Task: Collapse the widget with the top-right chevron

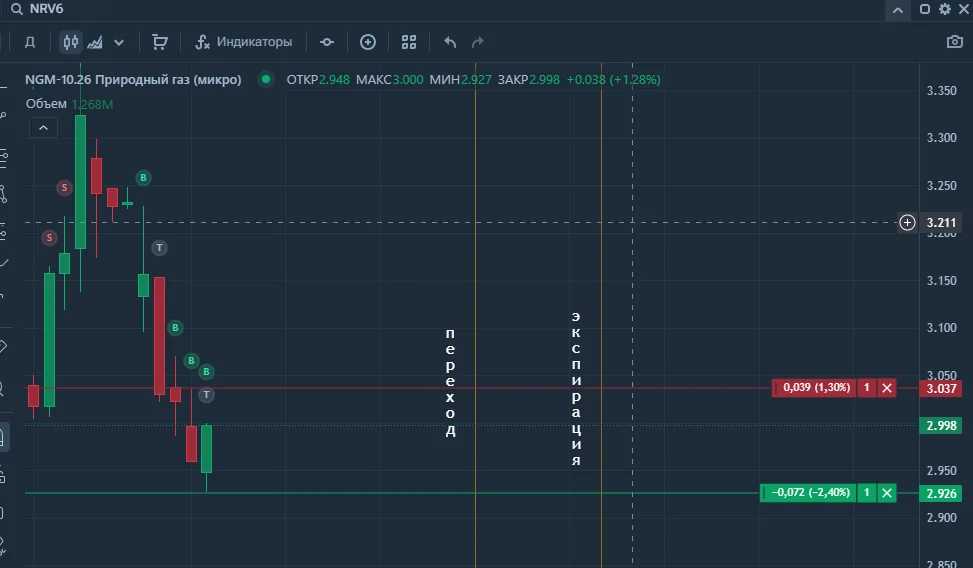Action: point(898,10)
